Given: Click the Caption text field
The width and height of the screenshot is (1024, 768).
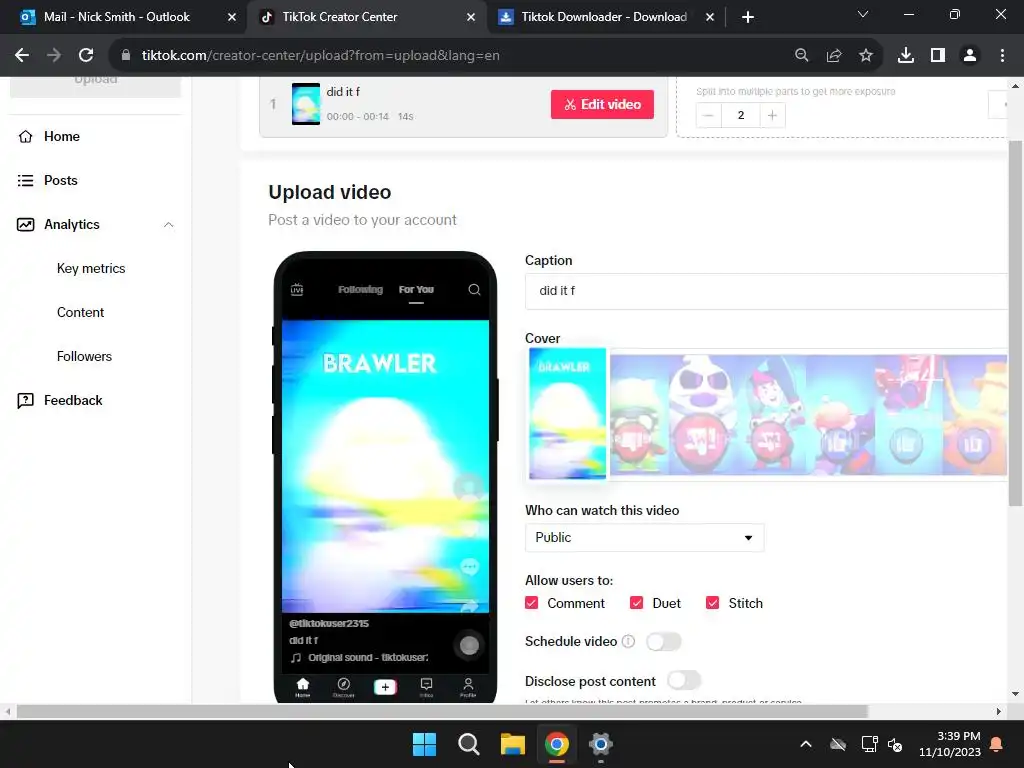Looking at the screenshot, I should (766, 291).
